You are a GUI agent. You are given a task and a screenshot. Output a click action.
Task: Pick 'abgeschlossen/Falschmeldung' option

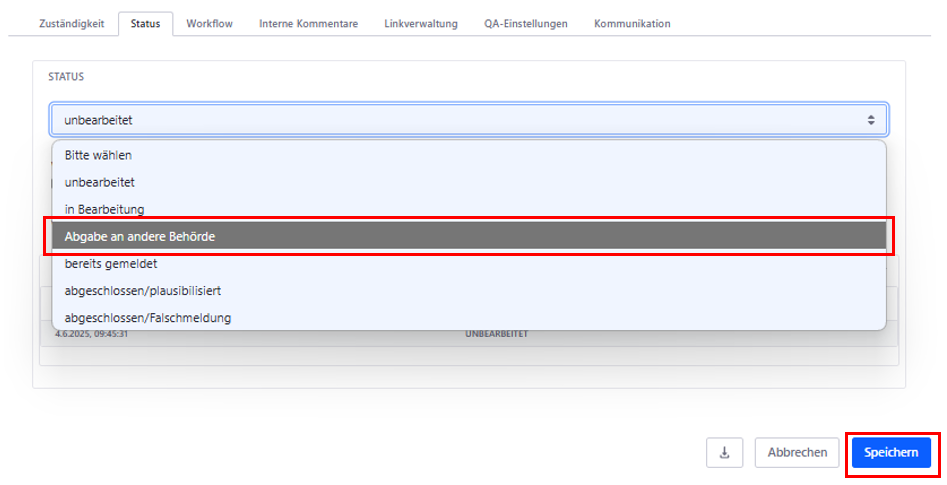469,318
